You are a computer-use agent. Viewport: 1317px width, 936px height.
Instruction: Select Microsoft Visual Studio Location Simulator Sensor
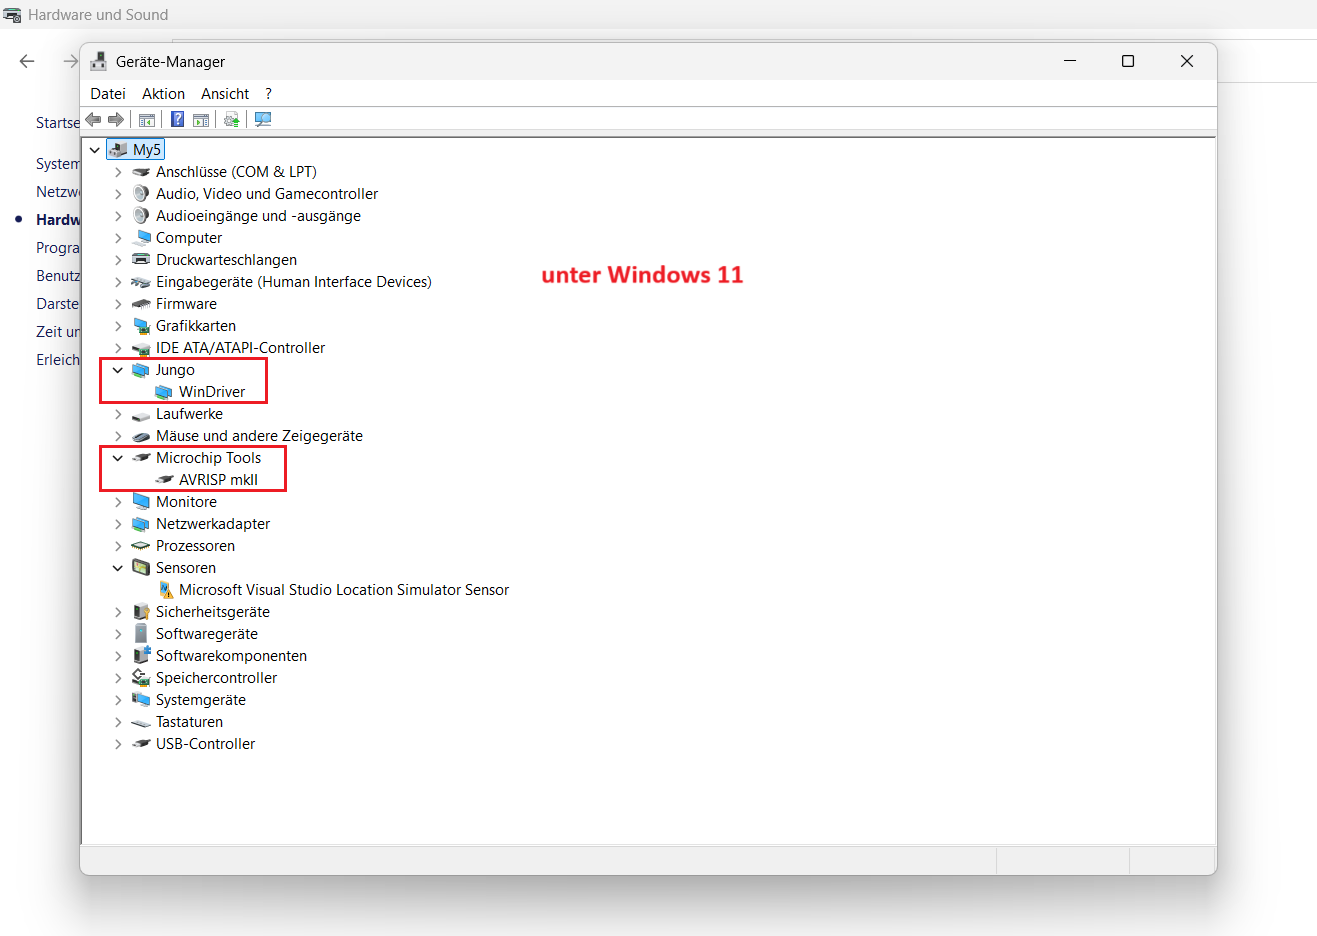pos(344,590)
